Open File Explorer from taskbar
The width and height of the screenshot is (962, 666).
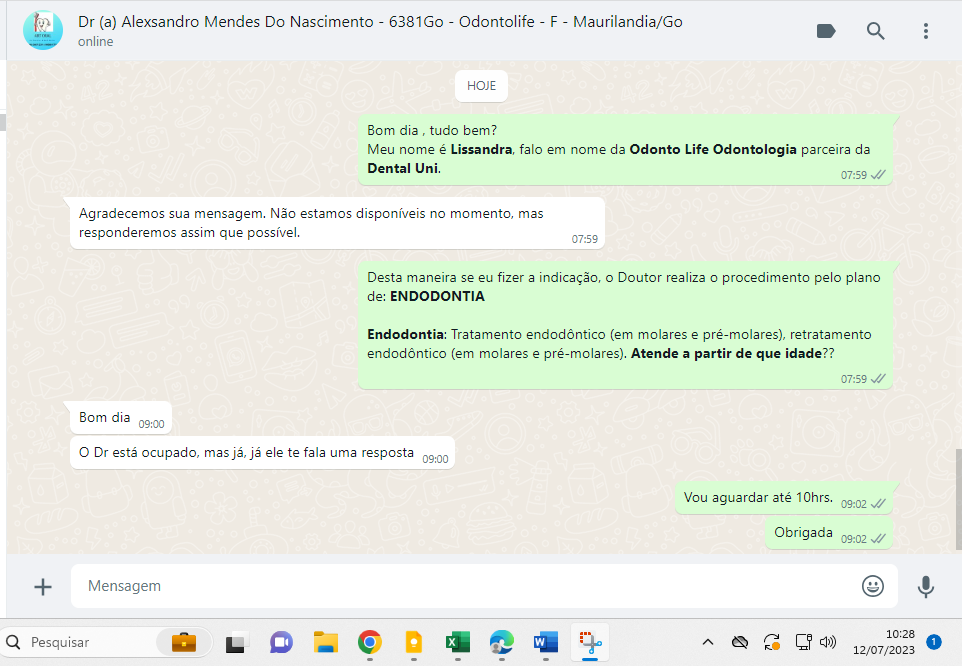click(325, 642)
